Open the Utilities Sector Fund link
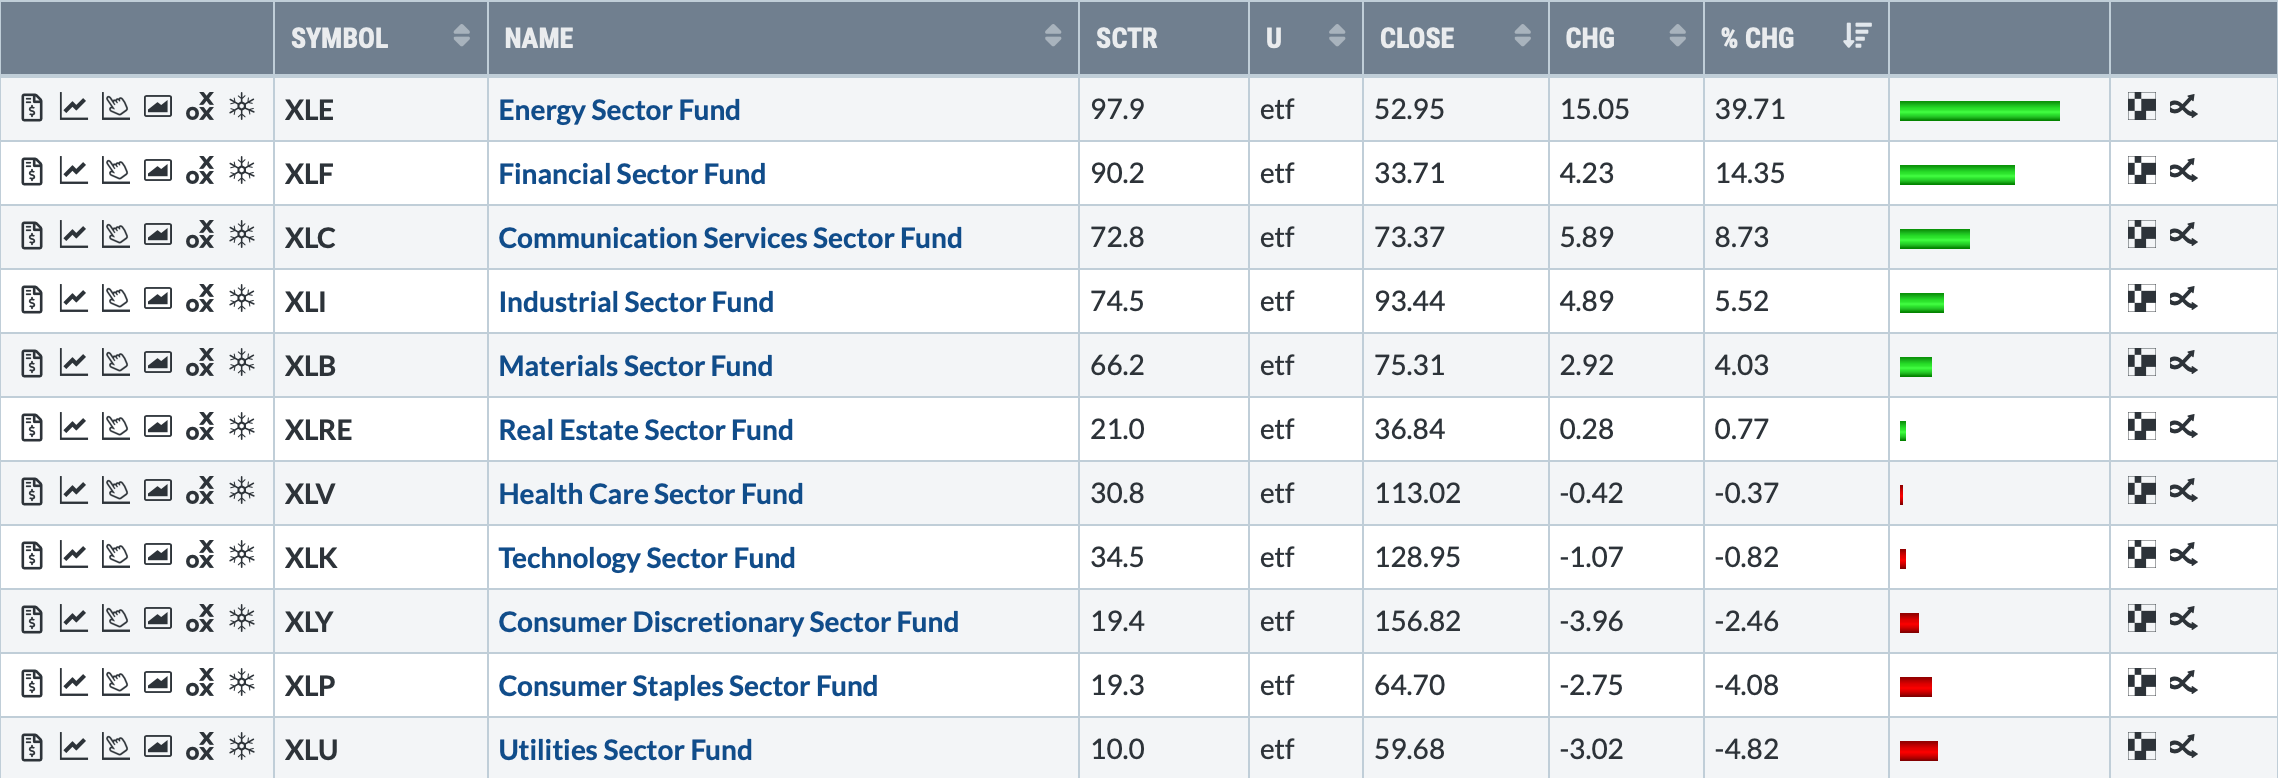The width and height of the screenshot is (2278, 778). coord(625,750)
